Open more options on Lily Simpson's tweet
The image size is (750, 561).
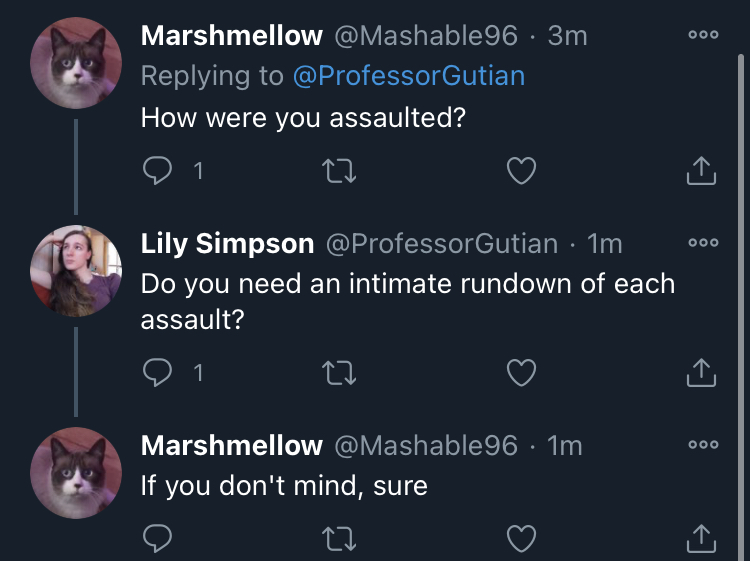pos(703,242)
